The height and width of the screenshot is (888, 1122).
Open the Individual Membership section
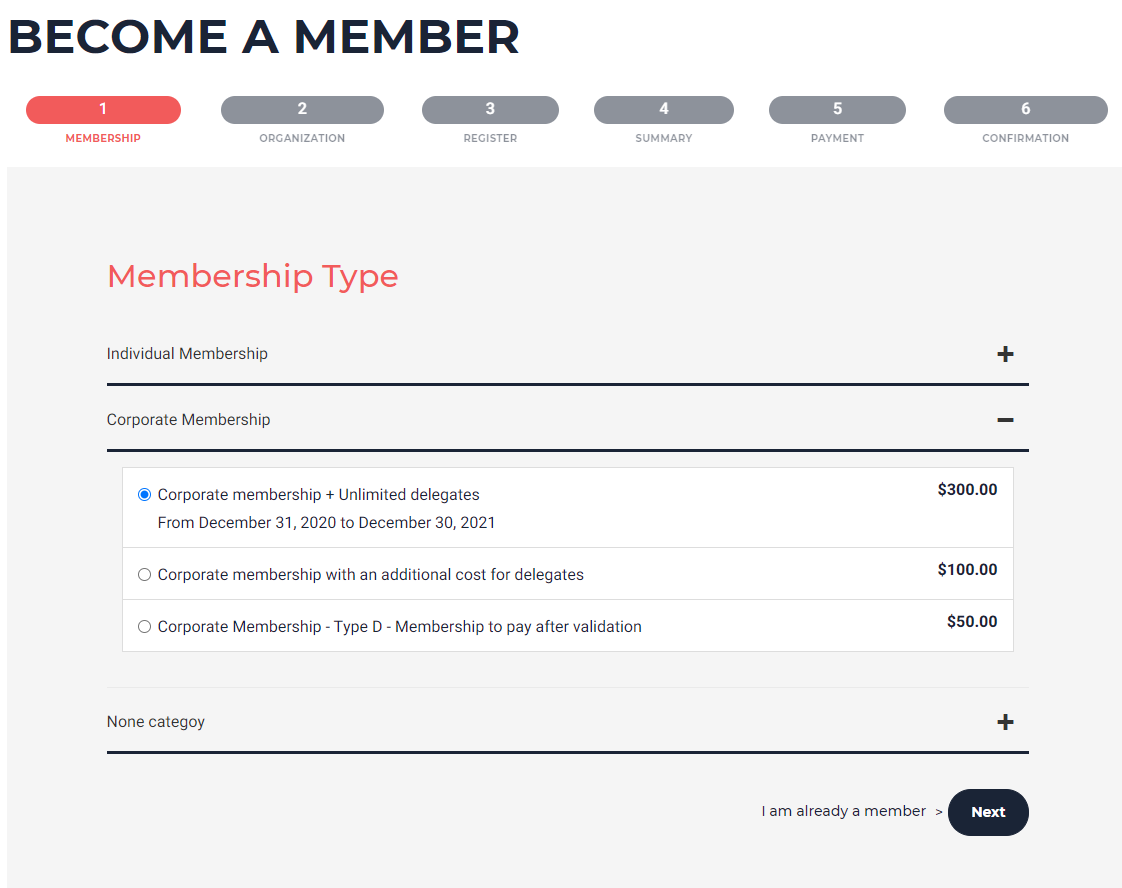(187, 354)
